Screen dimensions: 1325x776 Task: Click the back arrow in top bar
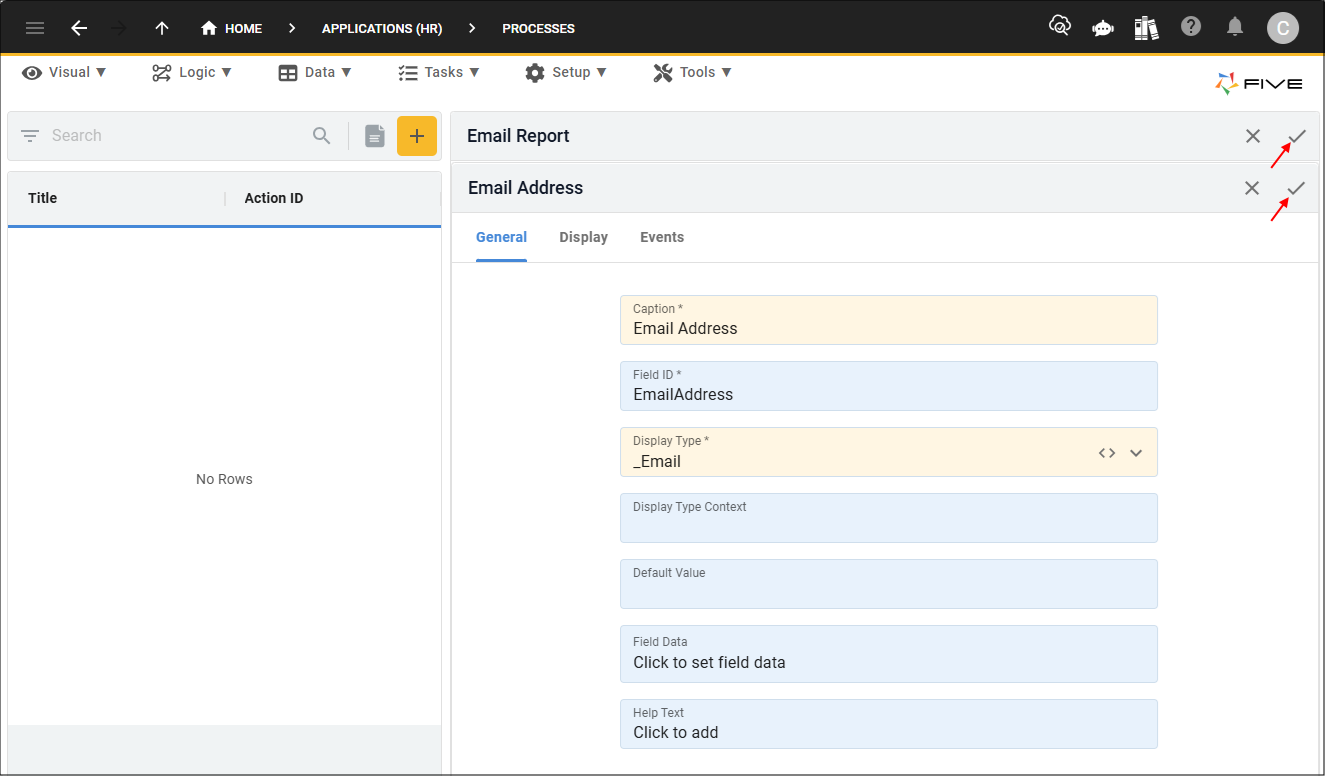[79, 28]
